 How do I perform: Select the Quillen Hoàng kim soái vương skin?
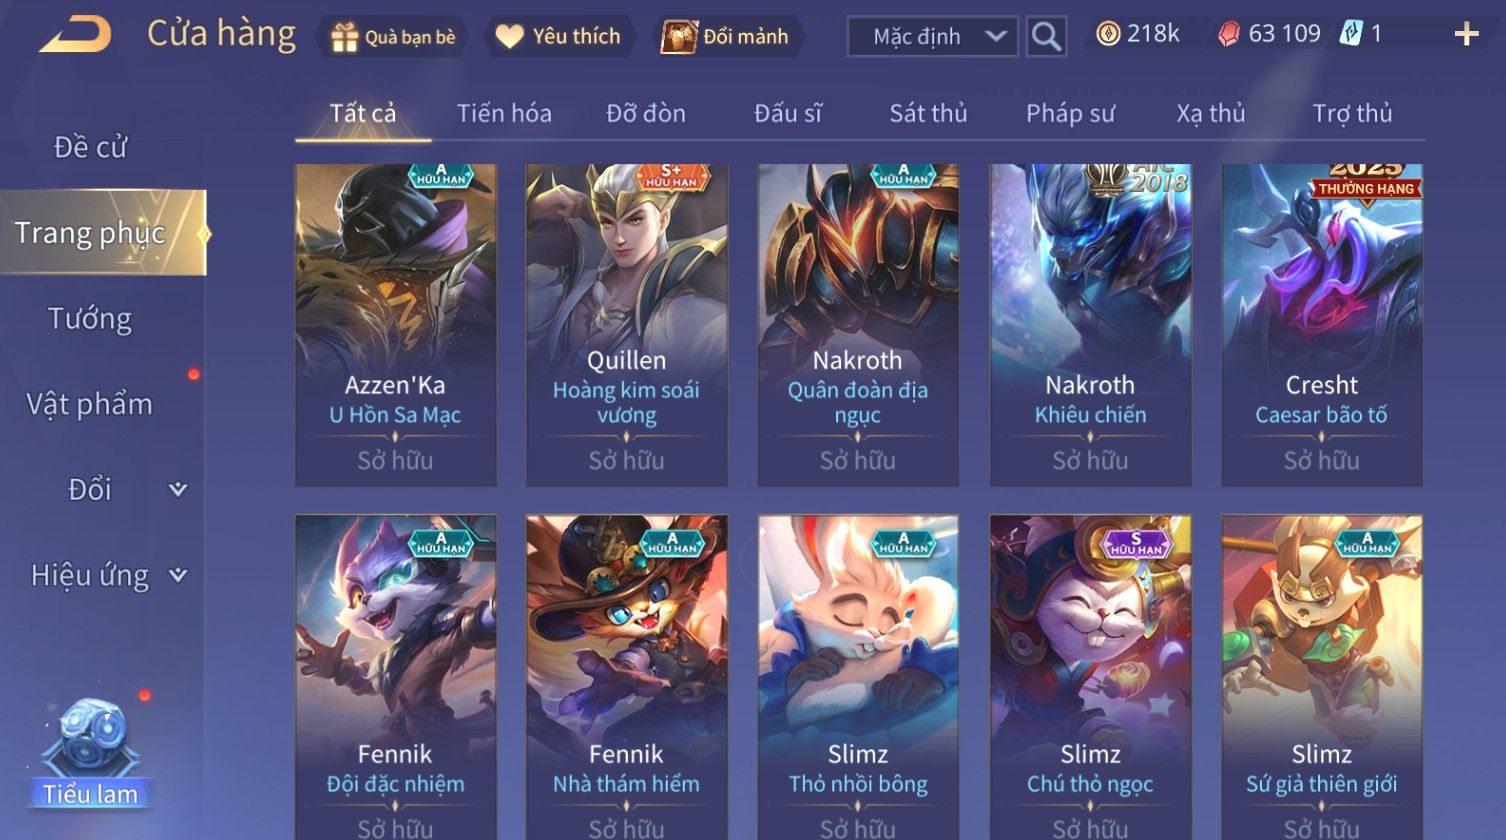(627, 325)
